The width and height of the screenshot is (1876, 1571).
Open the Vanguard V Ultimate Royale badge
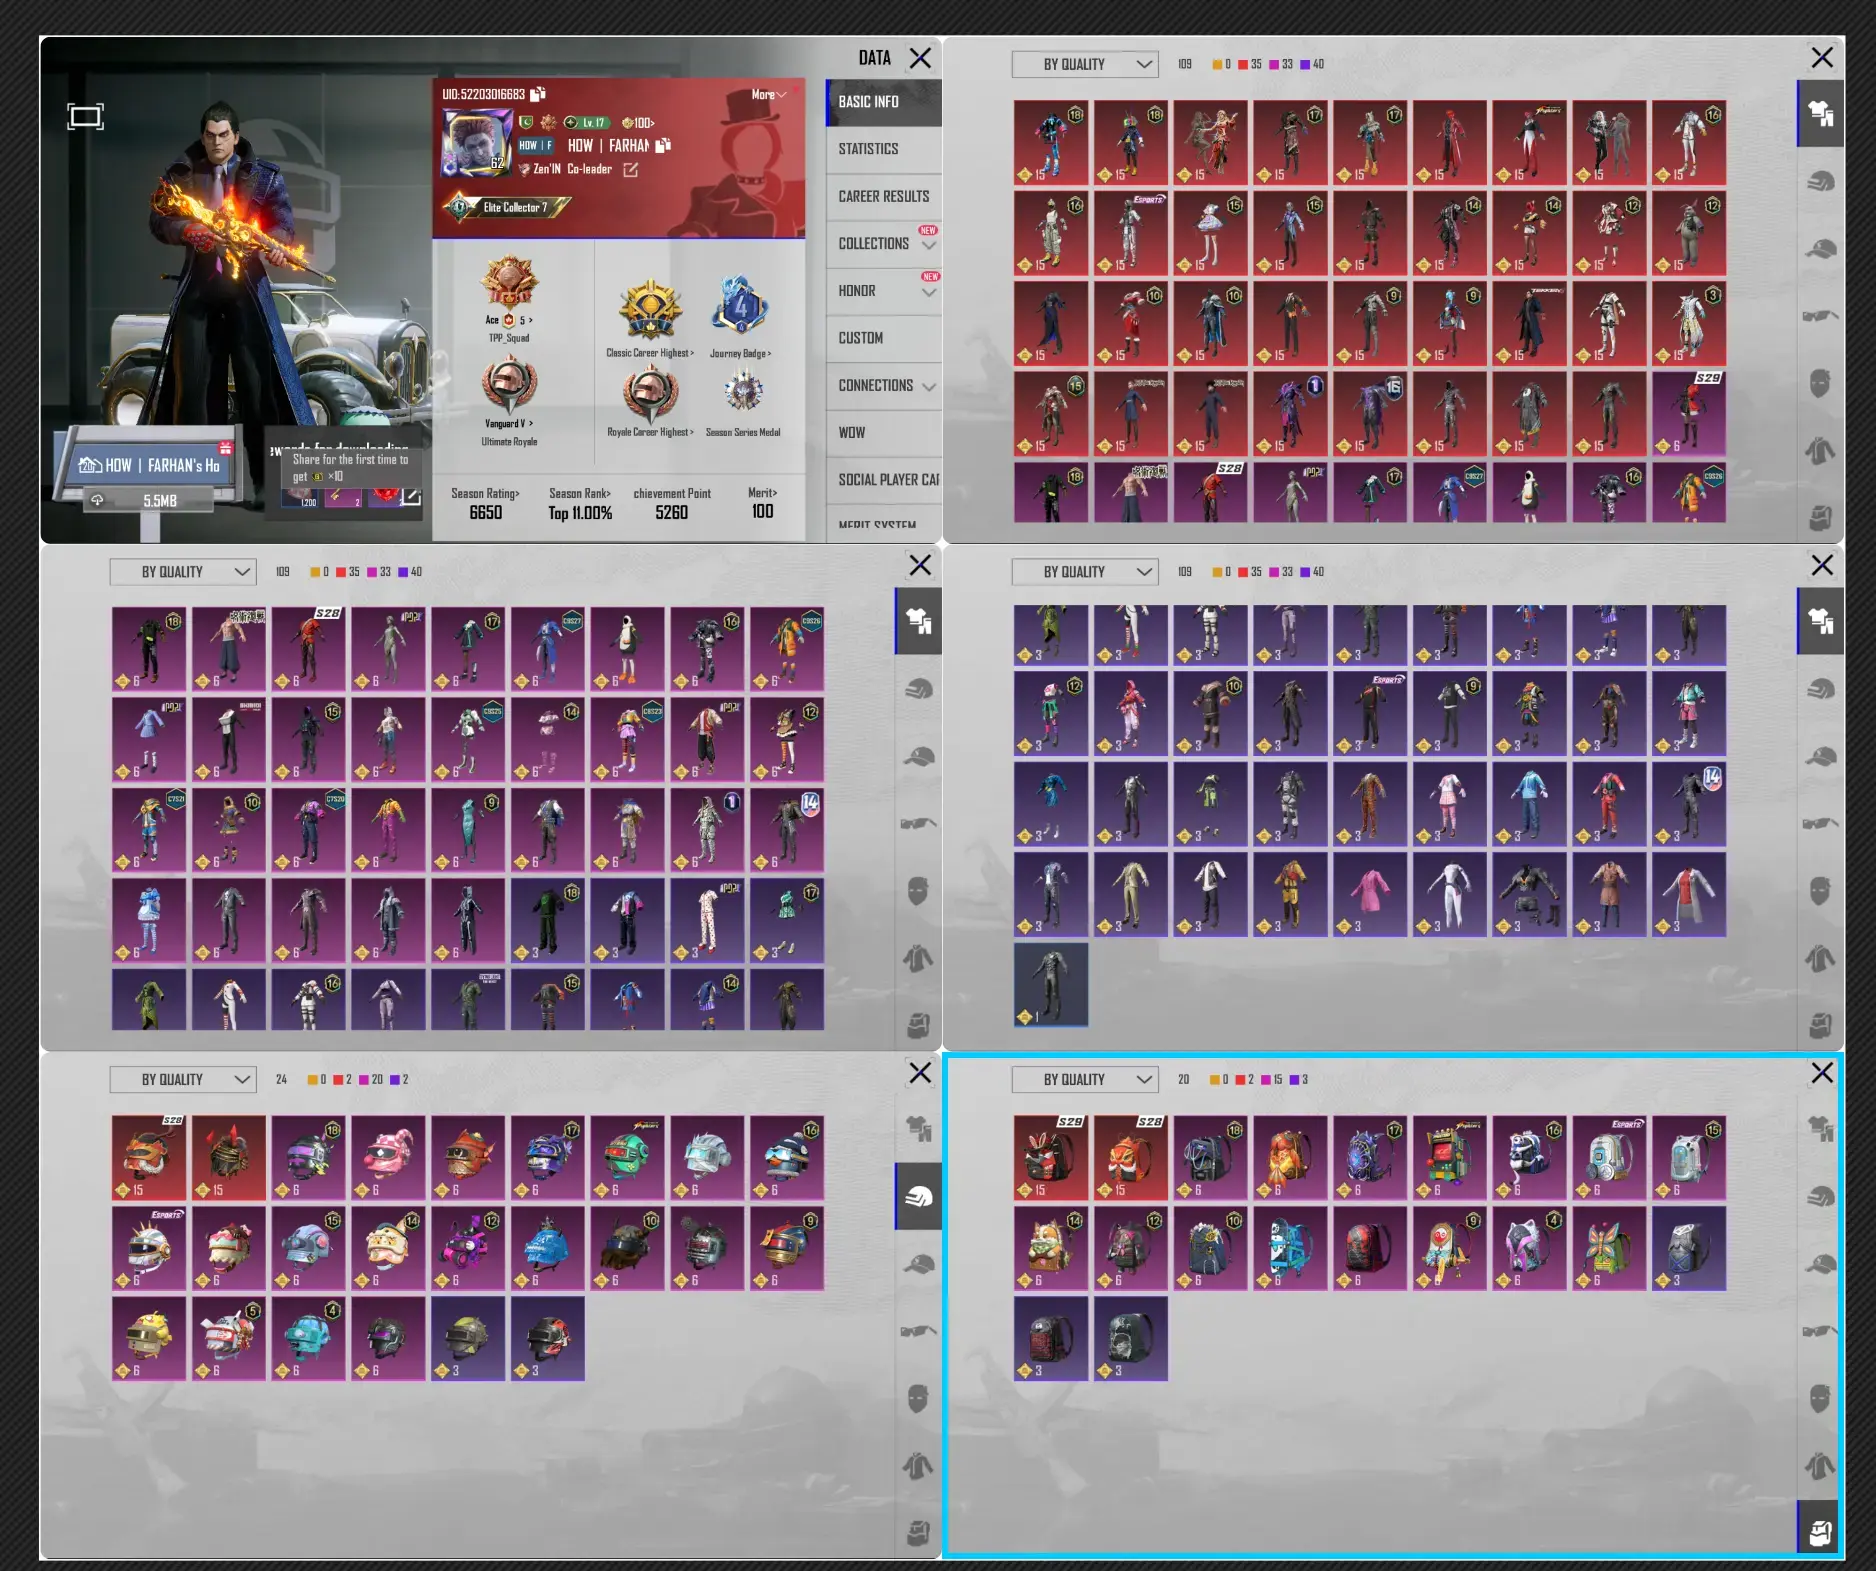coord(509,385)
